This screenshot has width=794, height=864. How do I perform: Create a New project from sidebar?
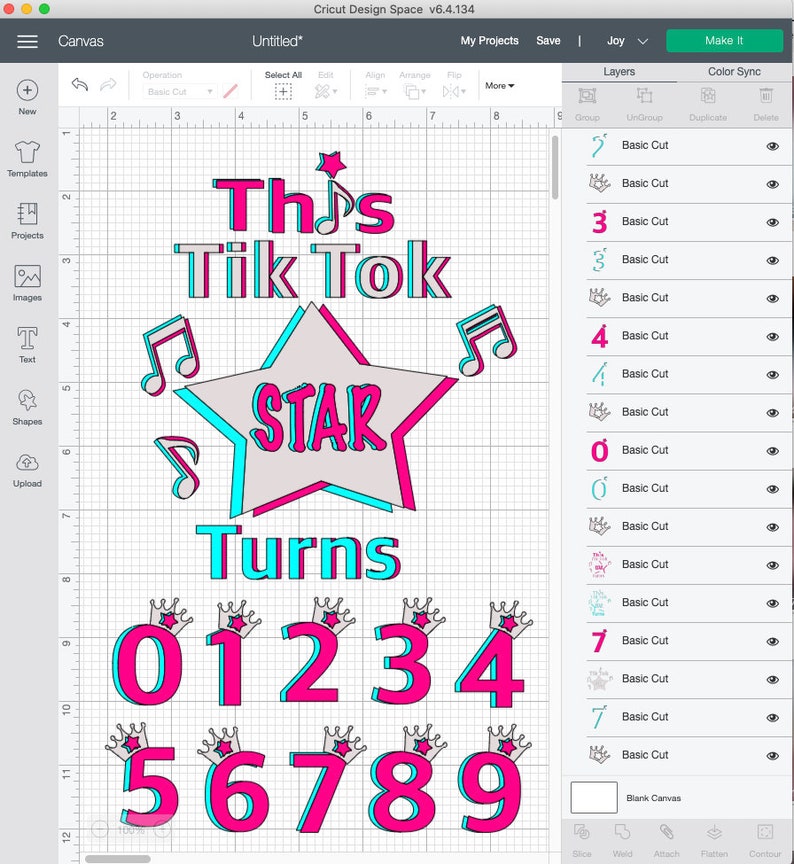point(27,98)
